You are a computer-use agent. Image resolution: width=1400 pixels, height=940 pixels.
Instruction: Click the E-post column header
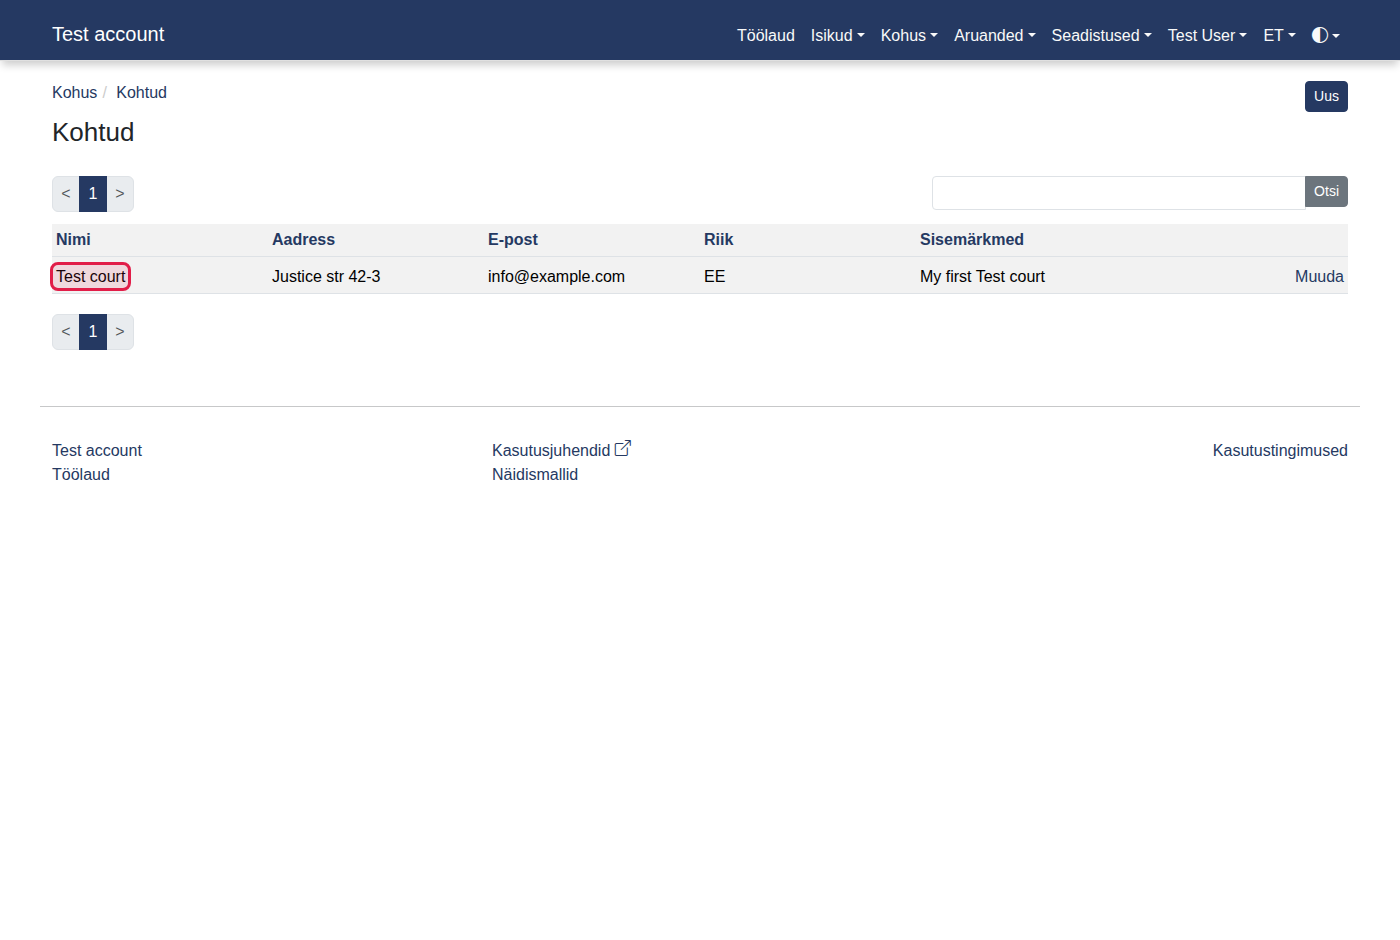click(x=513, y=239)
